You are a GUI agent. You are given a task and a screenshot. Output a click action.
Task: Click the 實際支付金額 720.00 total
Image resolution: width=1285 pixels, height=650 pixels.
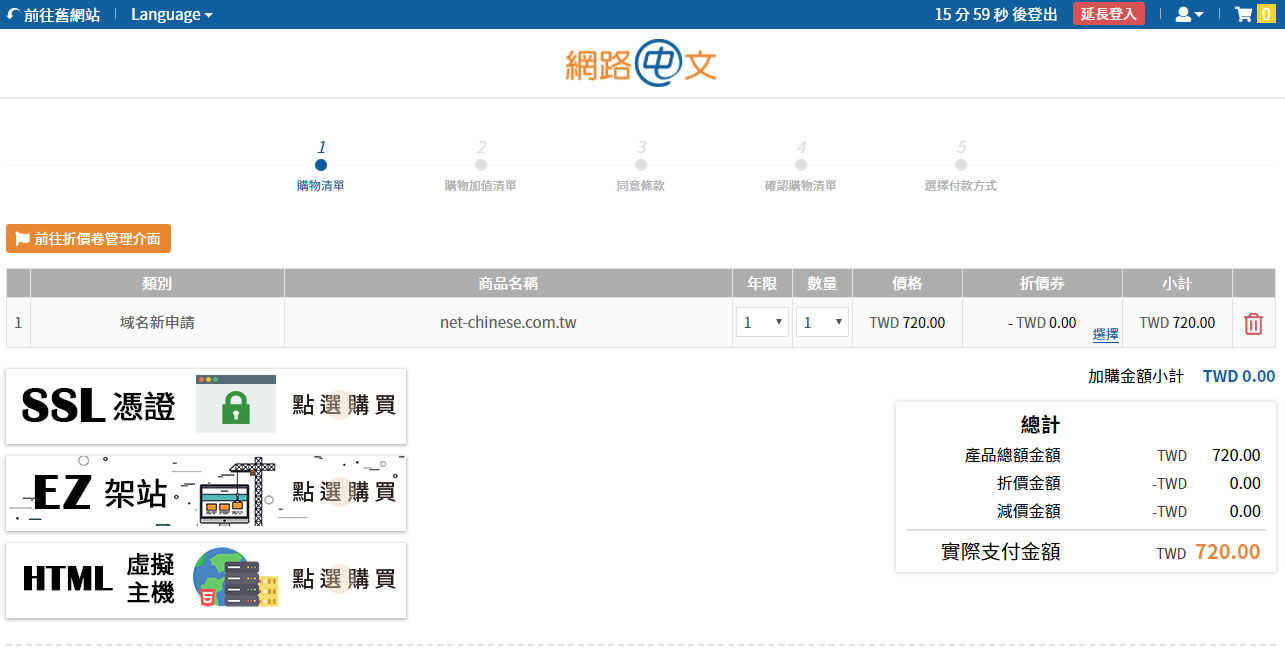(1228, 552)
